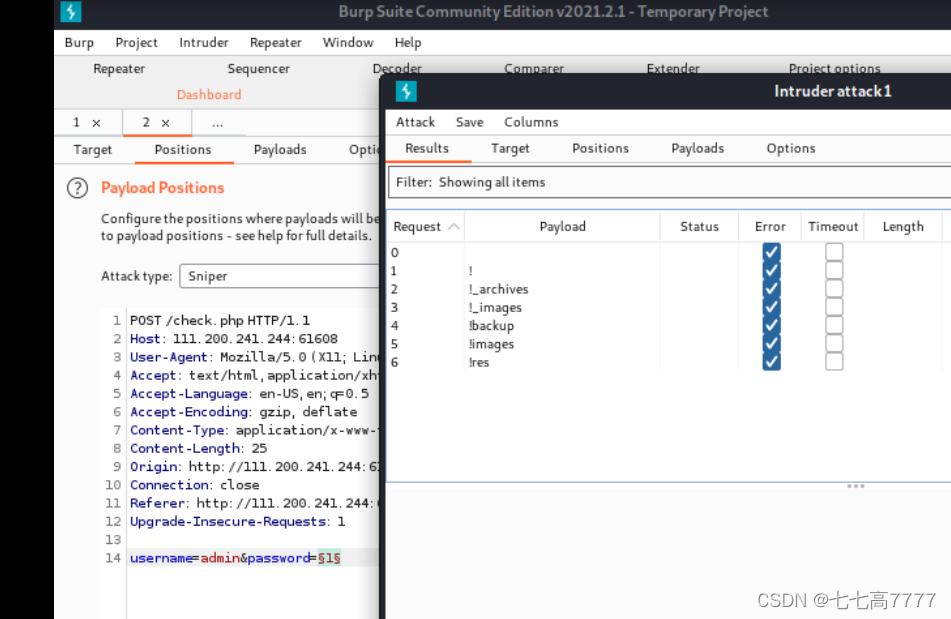Switch to the Dashboard tab
The image size is (951, 619).
pos(209,95)
